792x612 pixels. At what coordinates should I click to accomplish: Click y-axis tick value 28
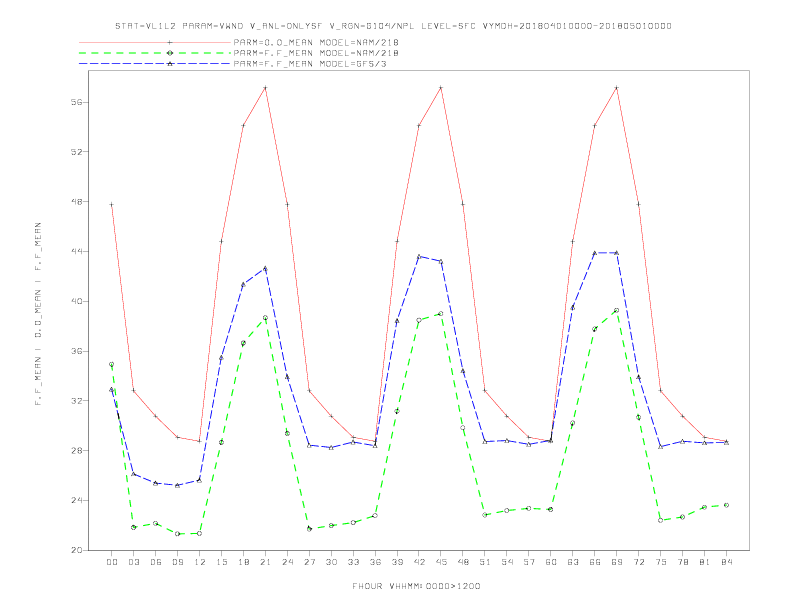pyautogui.click(x=76, y=450)
